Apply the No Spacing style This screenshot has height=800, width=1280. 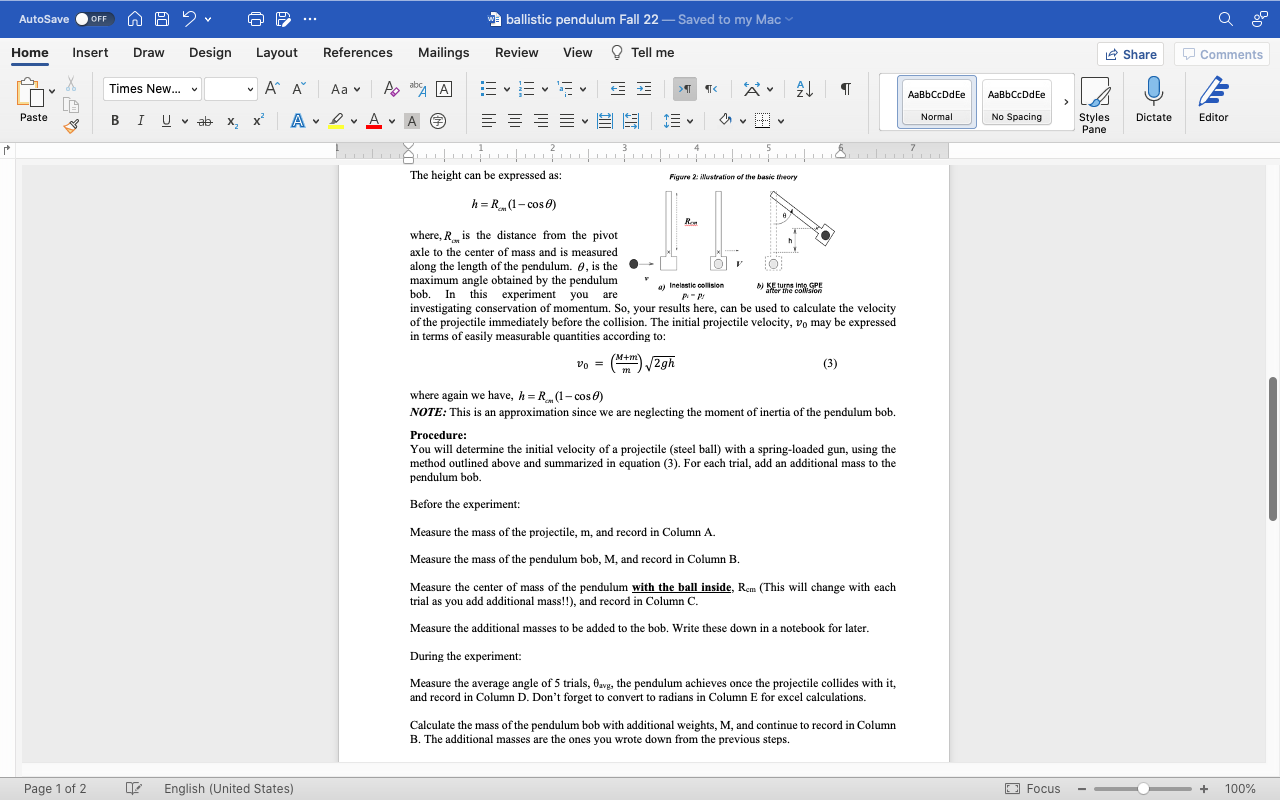click(x=1017, y=102)
